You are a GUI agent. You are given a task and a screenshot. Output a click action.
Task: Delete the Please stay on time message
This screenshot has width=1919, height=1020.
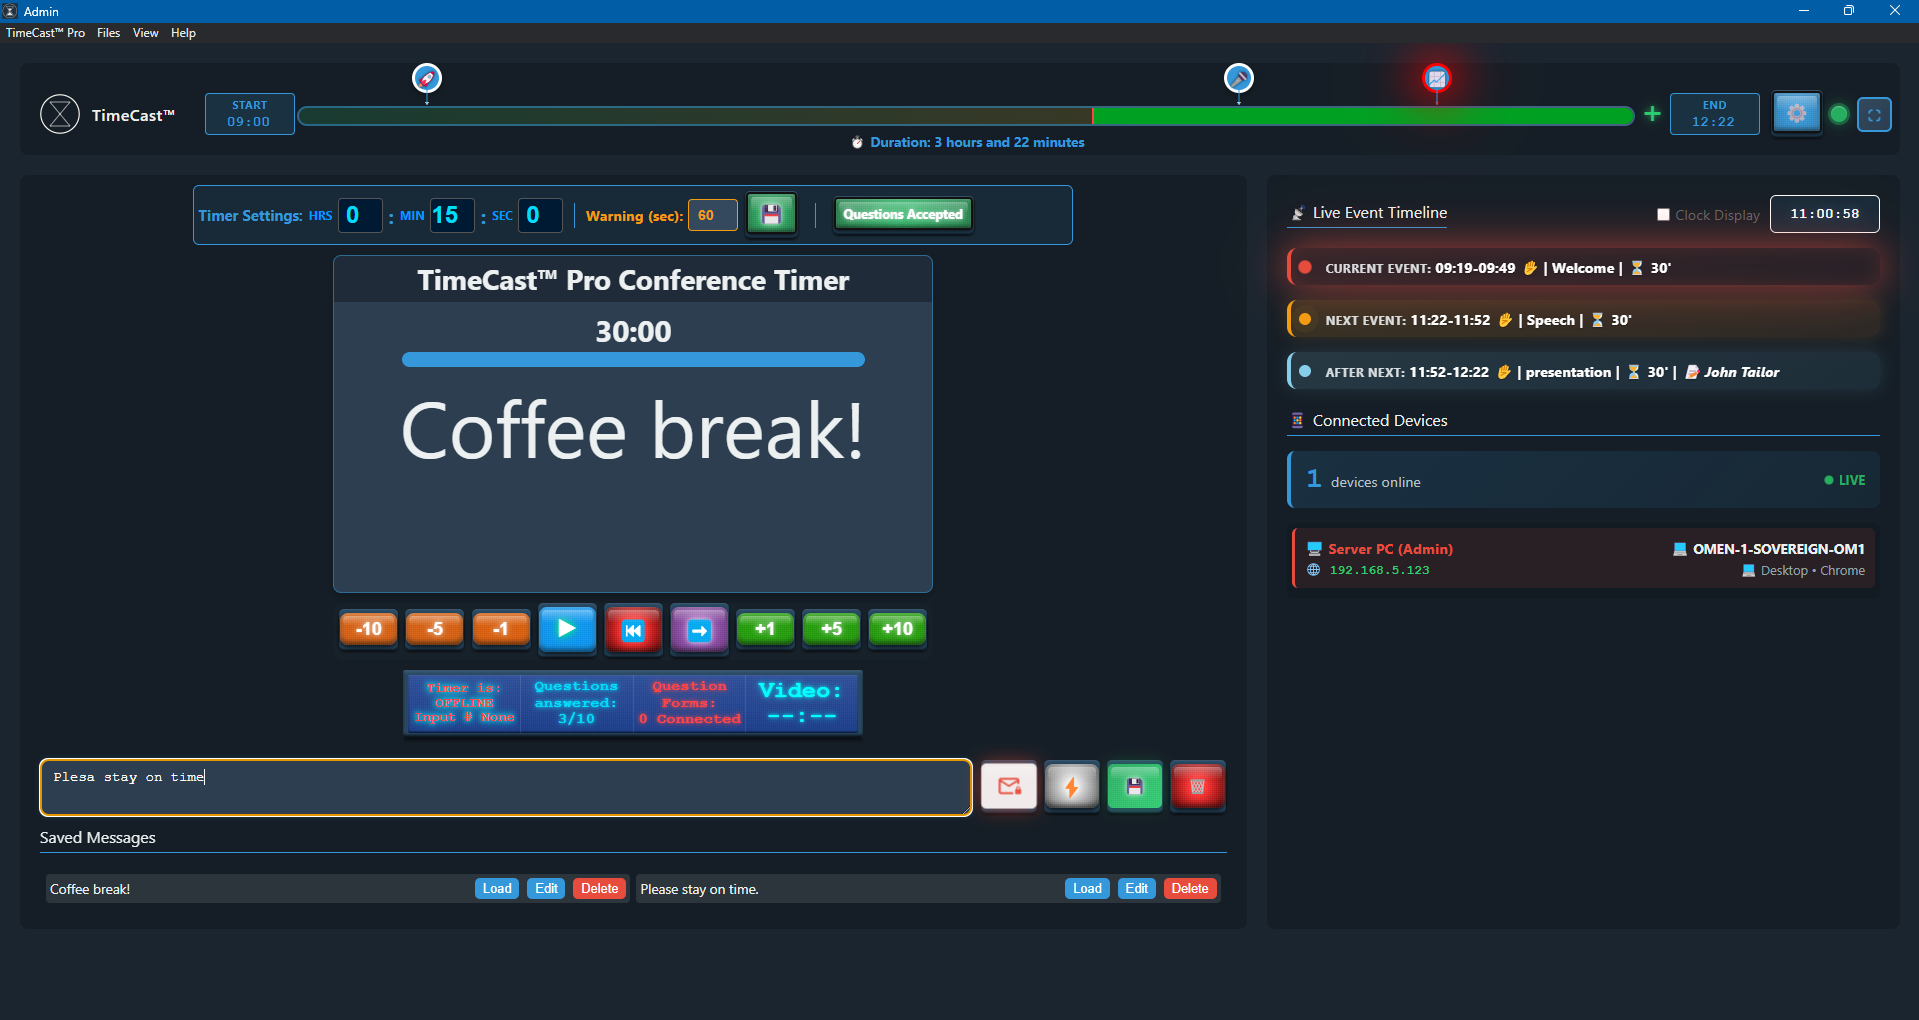(x=1189, y=889)
